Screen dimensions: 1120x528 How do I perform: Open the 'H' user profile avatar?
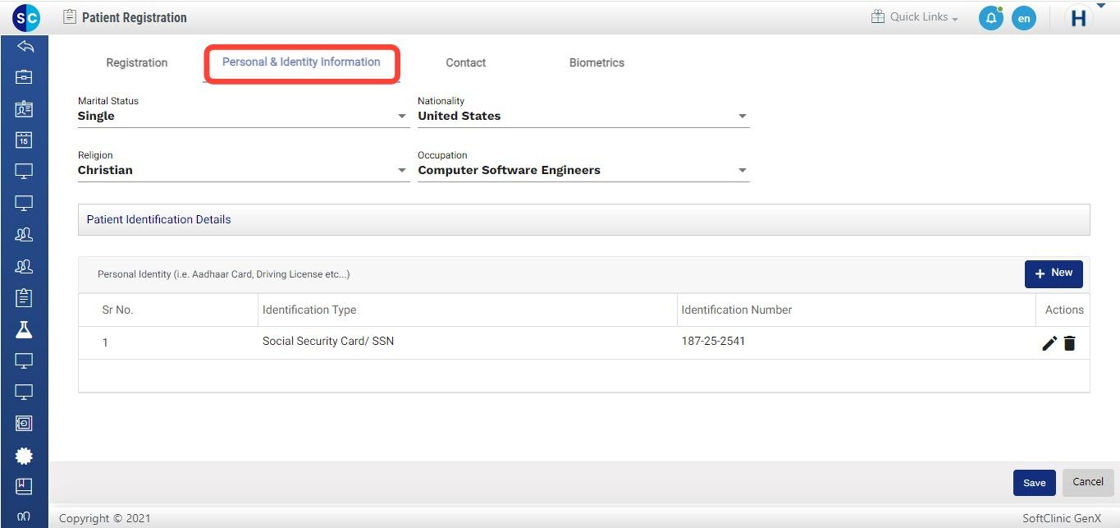tap(1079, 19)
